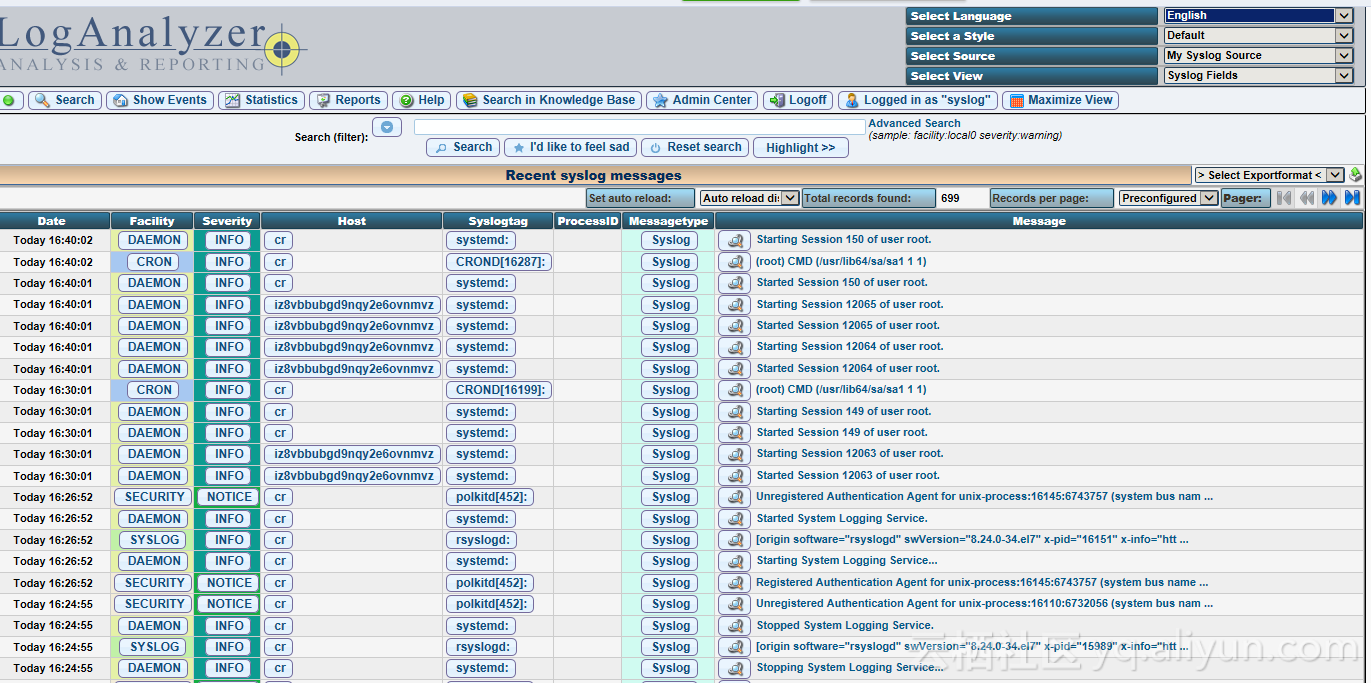The width and height of the screenshot is (1371, 683).
Task: Open the Statistics menu item
Action: (261, 100)
